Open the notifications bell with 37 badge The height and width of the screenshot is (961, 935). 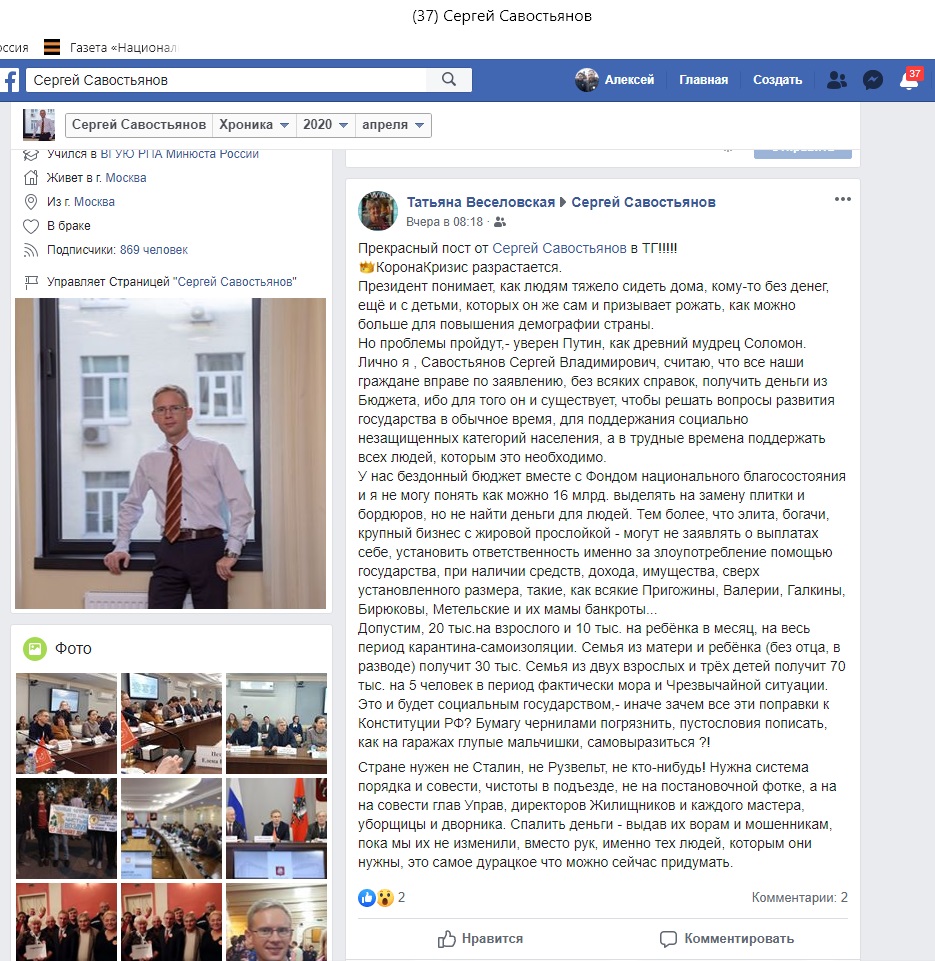pos(909,80)
